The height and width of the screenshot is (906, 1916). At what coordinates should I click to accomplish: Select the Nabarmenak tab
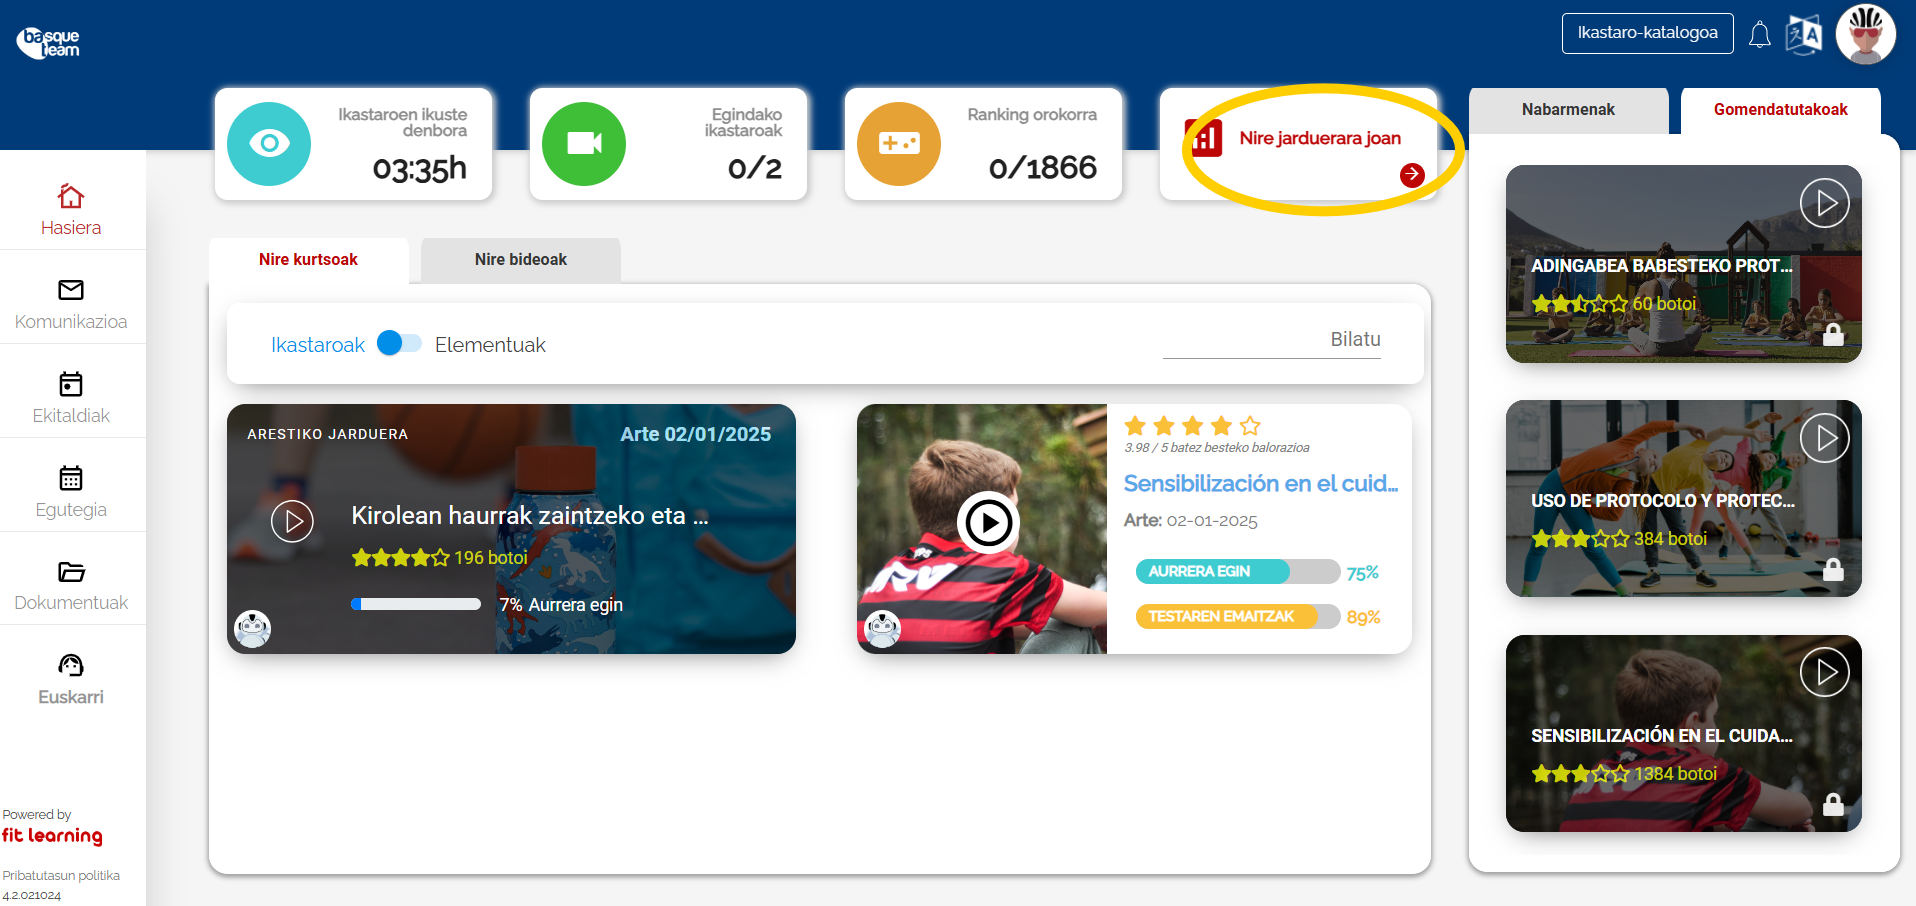point(1567,110)
